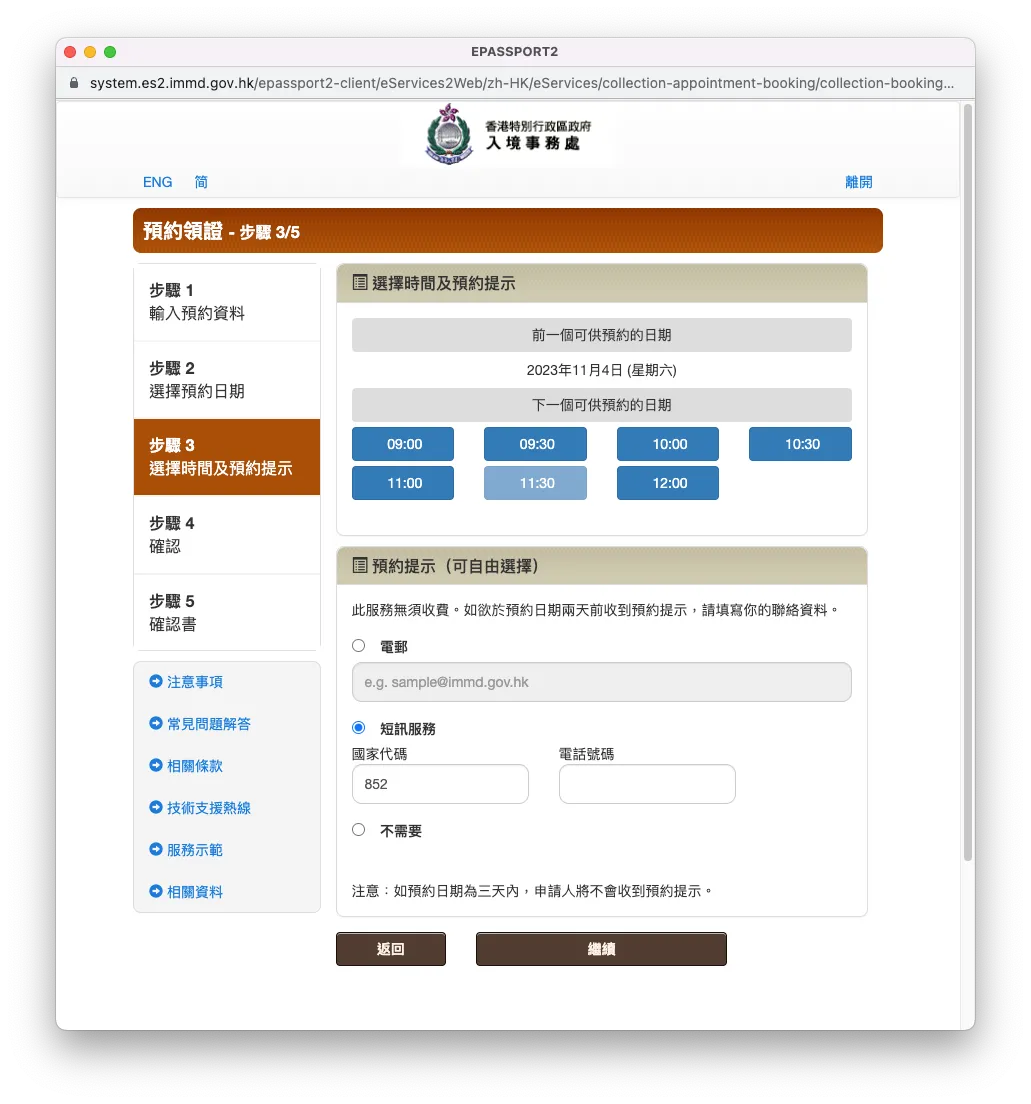Go to 步驟 2 選擇預約日期
Screen dimensions: 1031x1104
[227, 380]
